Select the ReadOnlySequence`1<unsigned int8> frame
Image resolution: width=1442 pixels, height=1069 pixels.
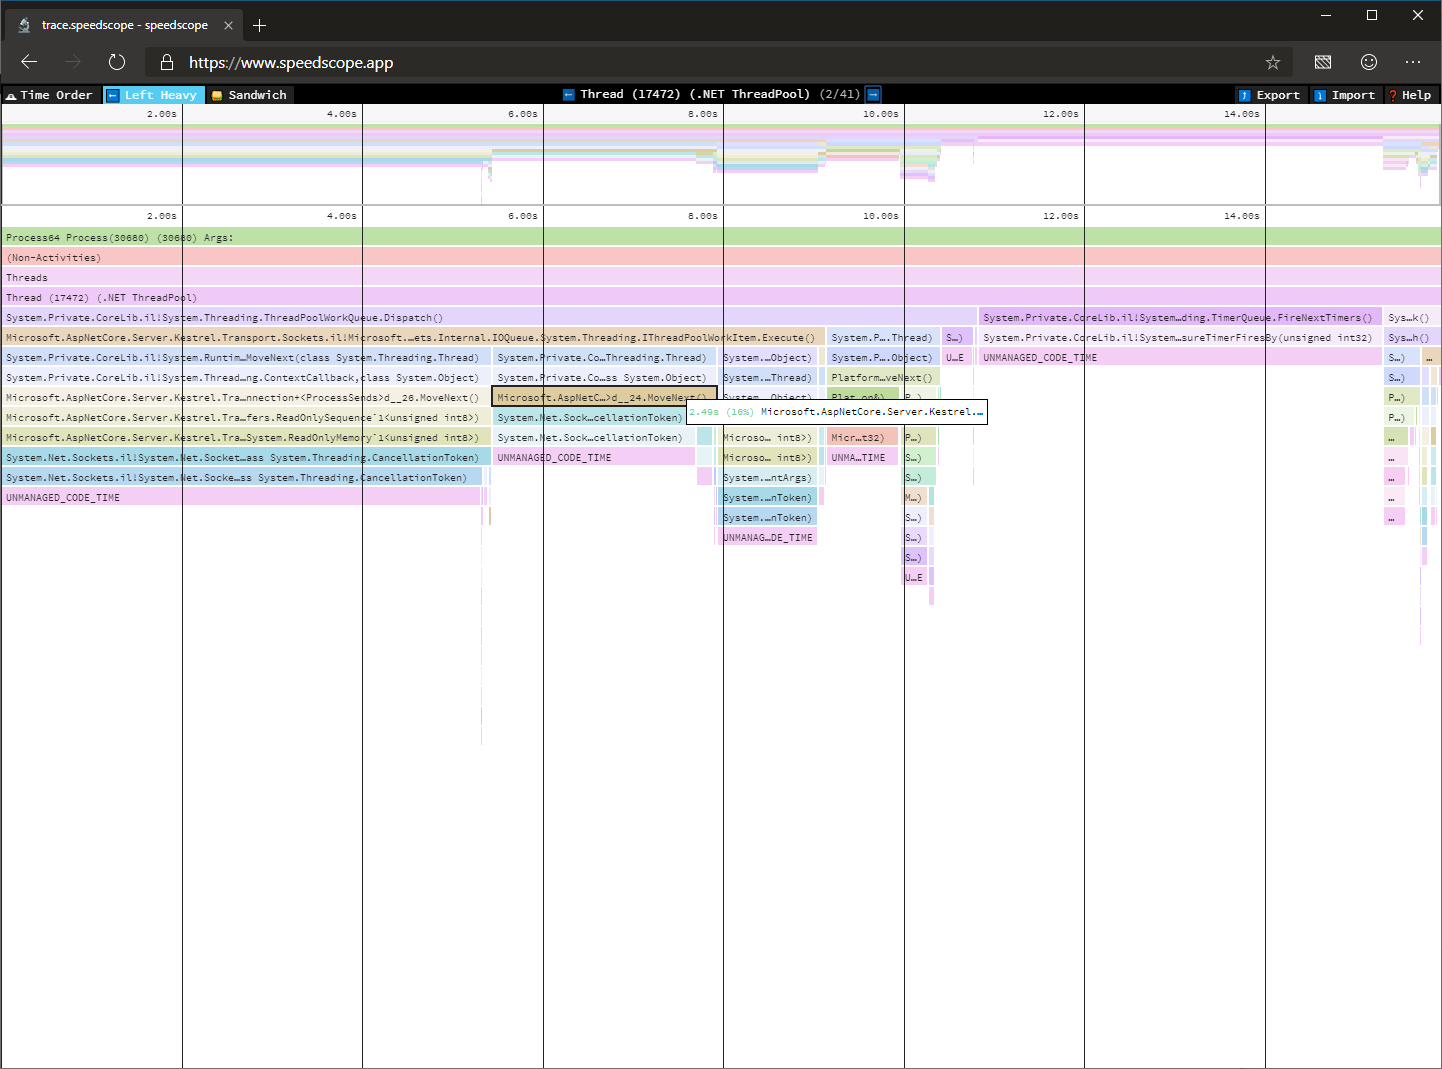[x=246, y=417]
